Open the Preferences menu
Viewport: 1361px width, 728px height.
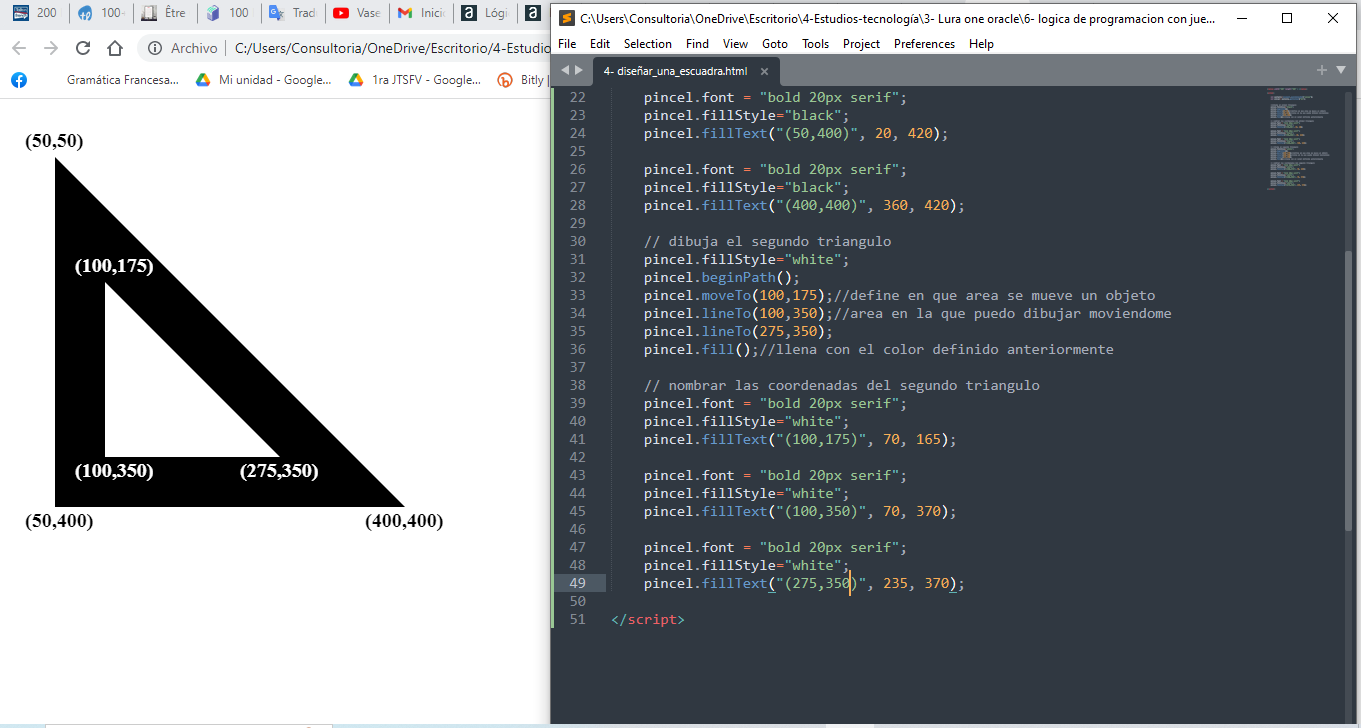click(x=924, y=44)
